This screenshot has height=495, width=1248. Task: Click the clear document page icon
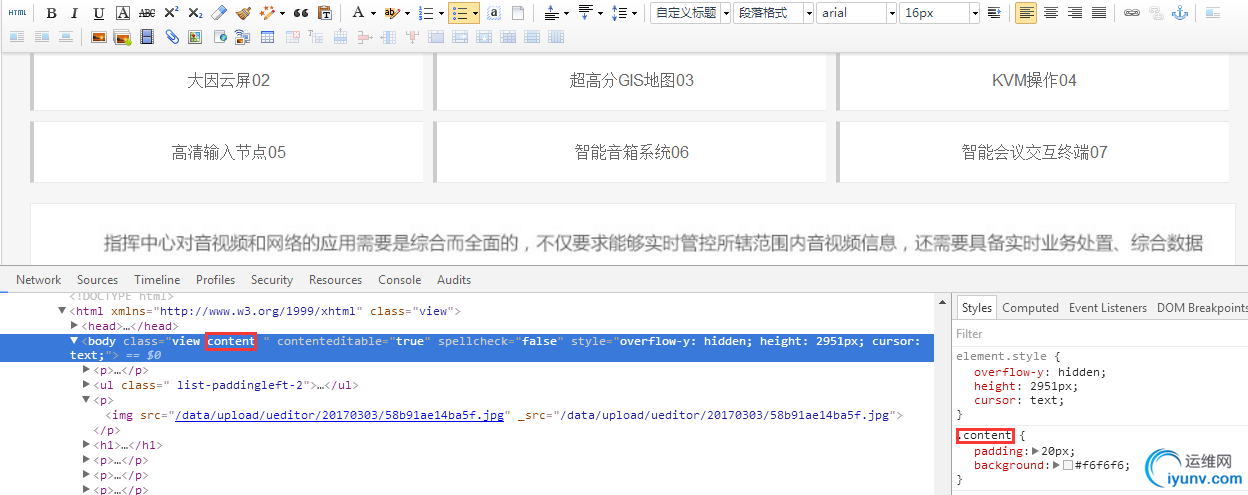518,13
